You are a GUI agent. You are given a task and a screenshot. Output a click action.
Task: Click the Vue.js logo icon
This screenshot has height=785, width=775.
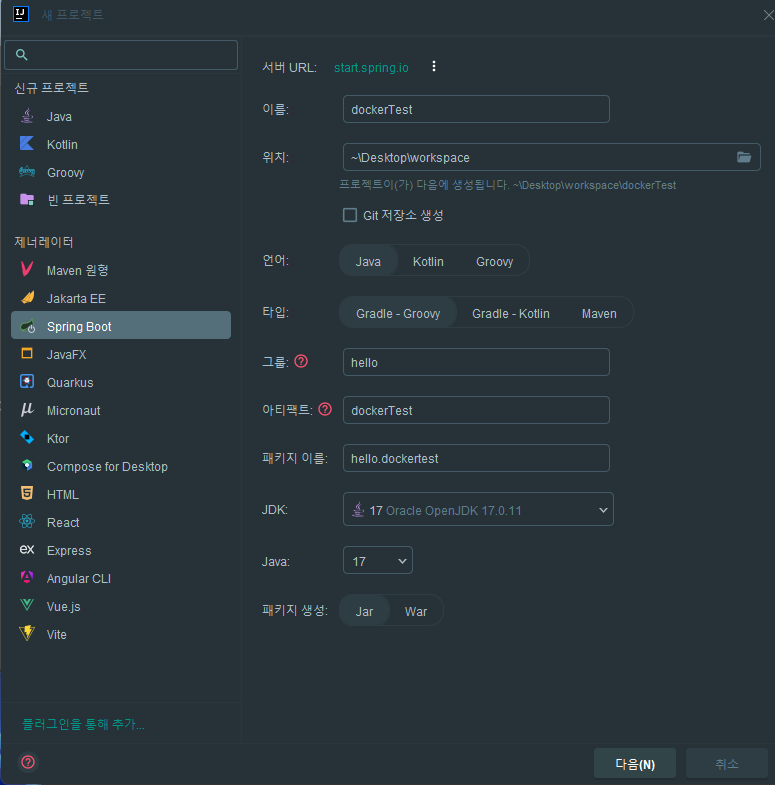click(27, 605)
